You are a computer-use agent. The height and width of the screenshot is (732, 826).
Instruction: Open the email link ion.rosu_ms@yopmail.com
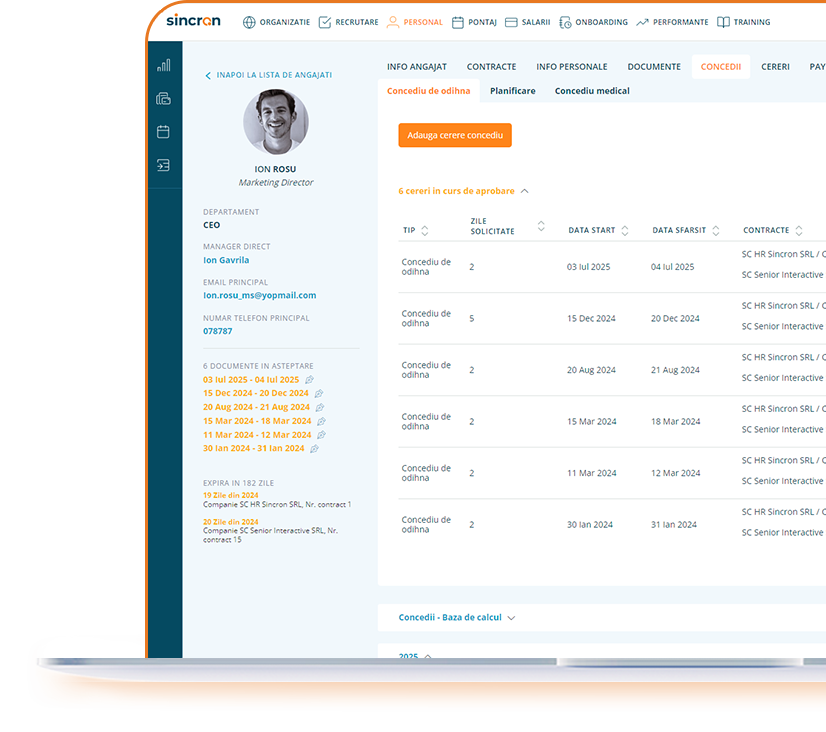pyautogui.click(x=262, y=295)
